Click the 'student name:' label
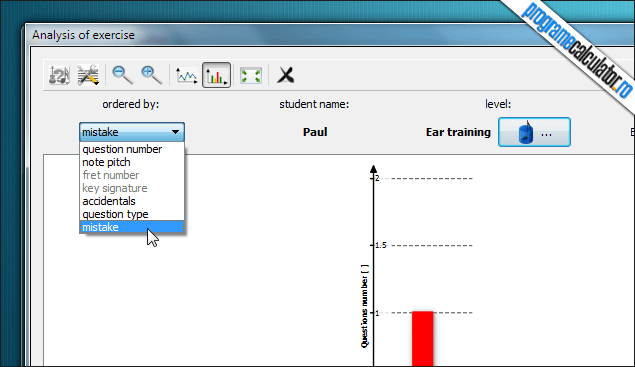Image resolution: width=635 pixels, height=367 pixels. [x=314, y=105]
